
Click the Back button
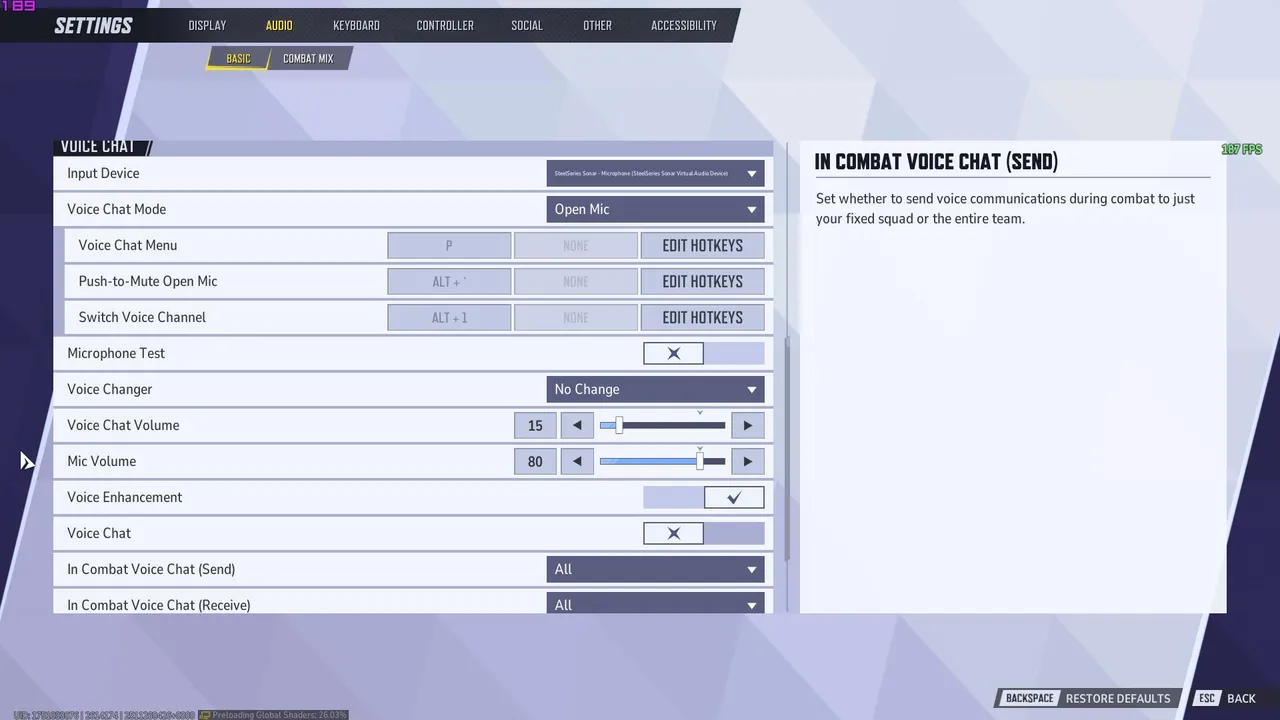click(x=1241, y=698)
